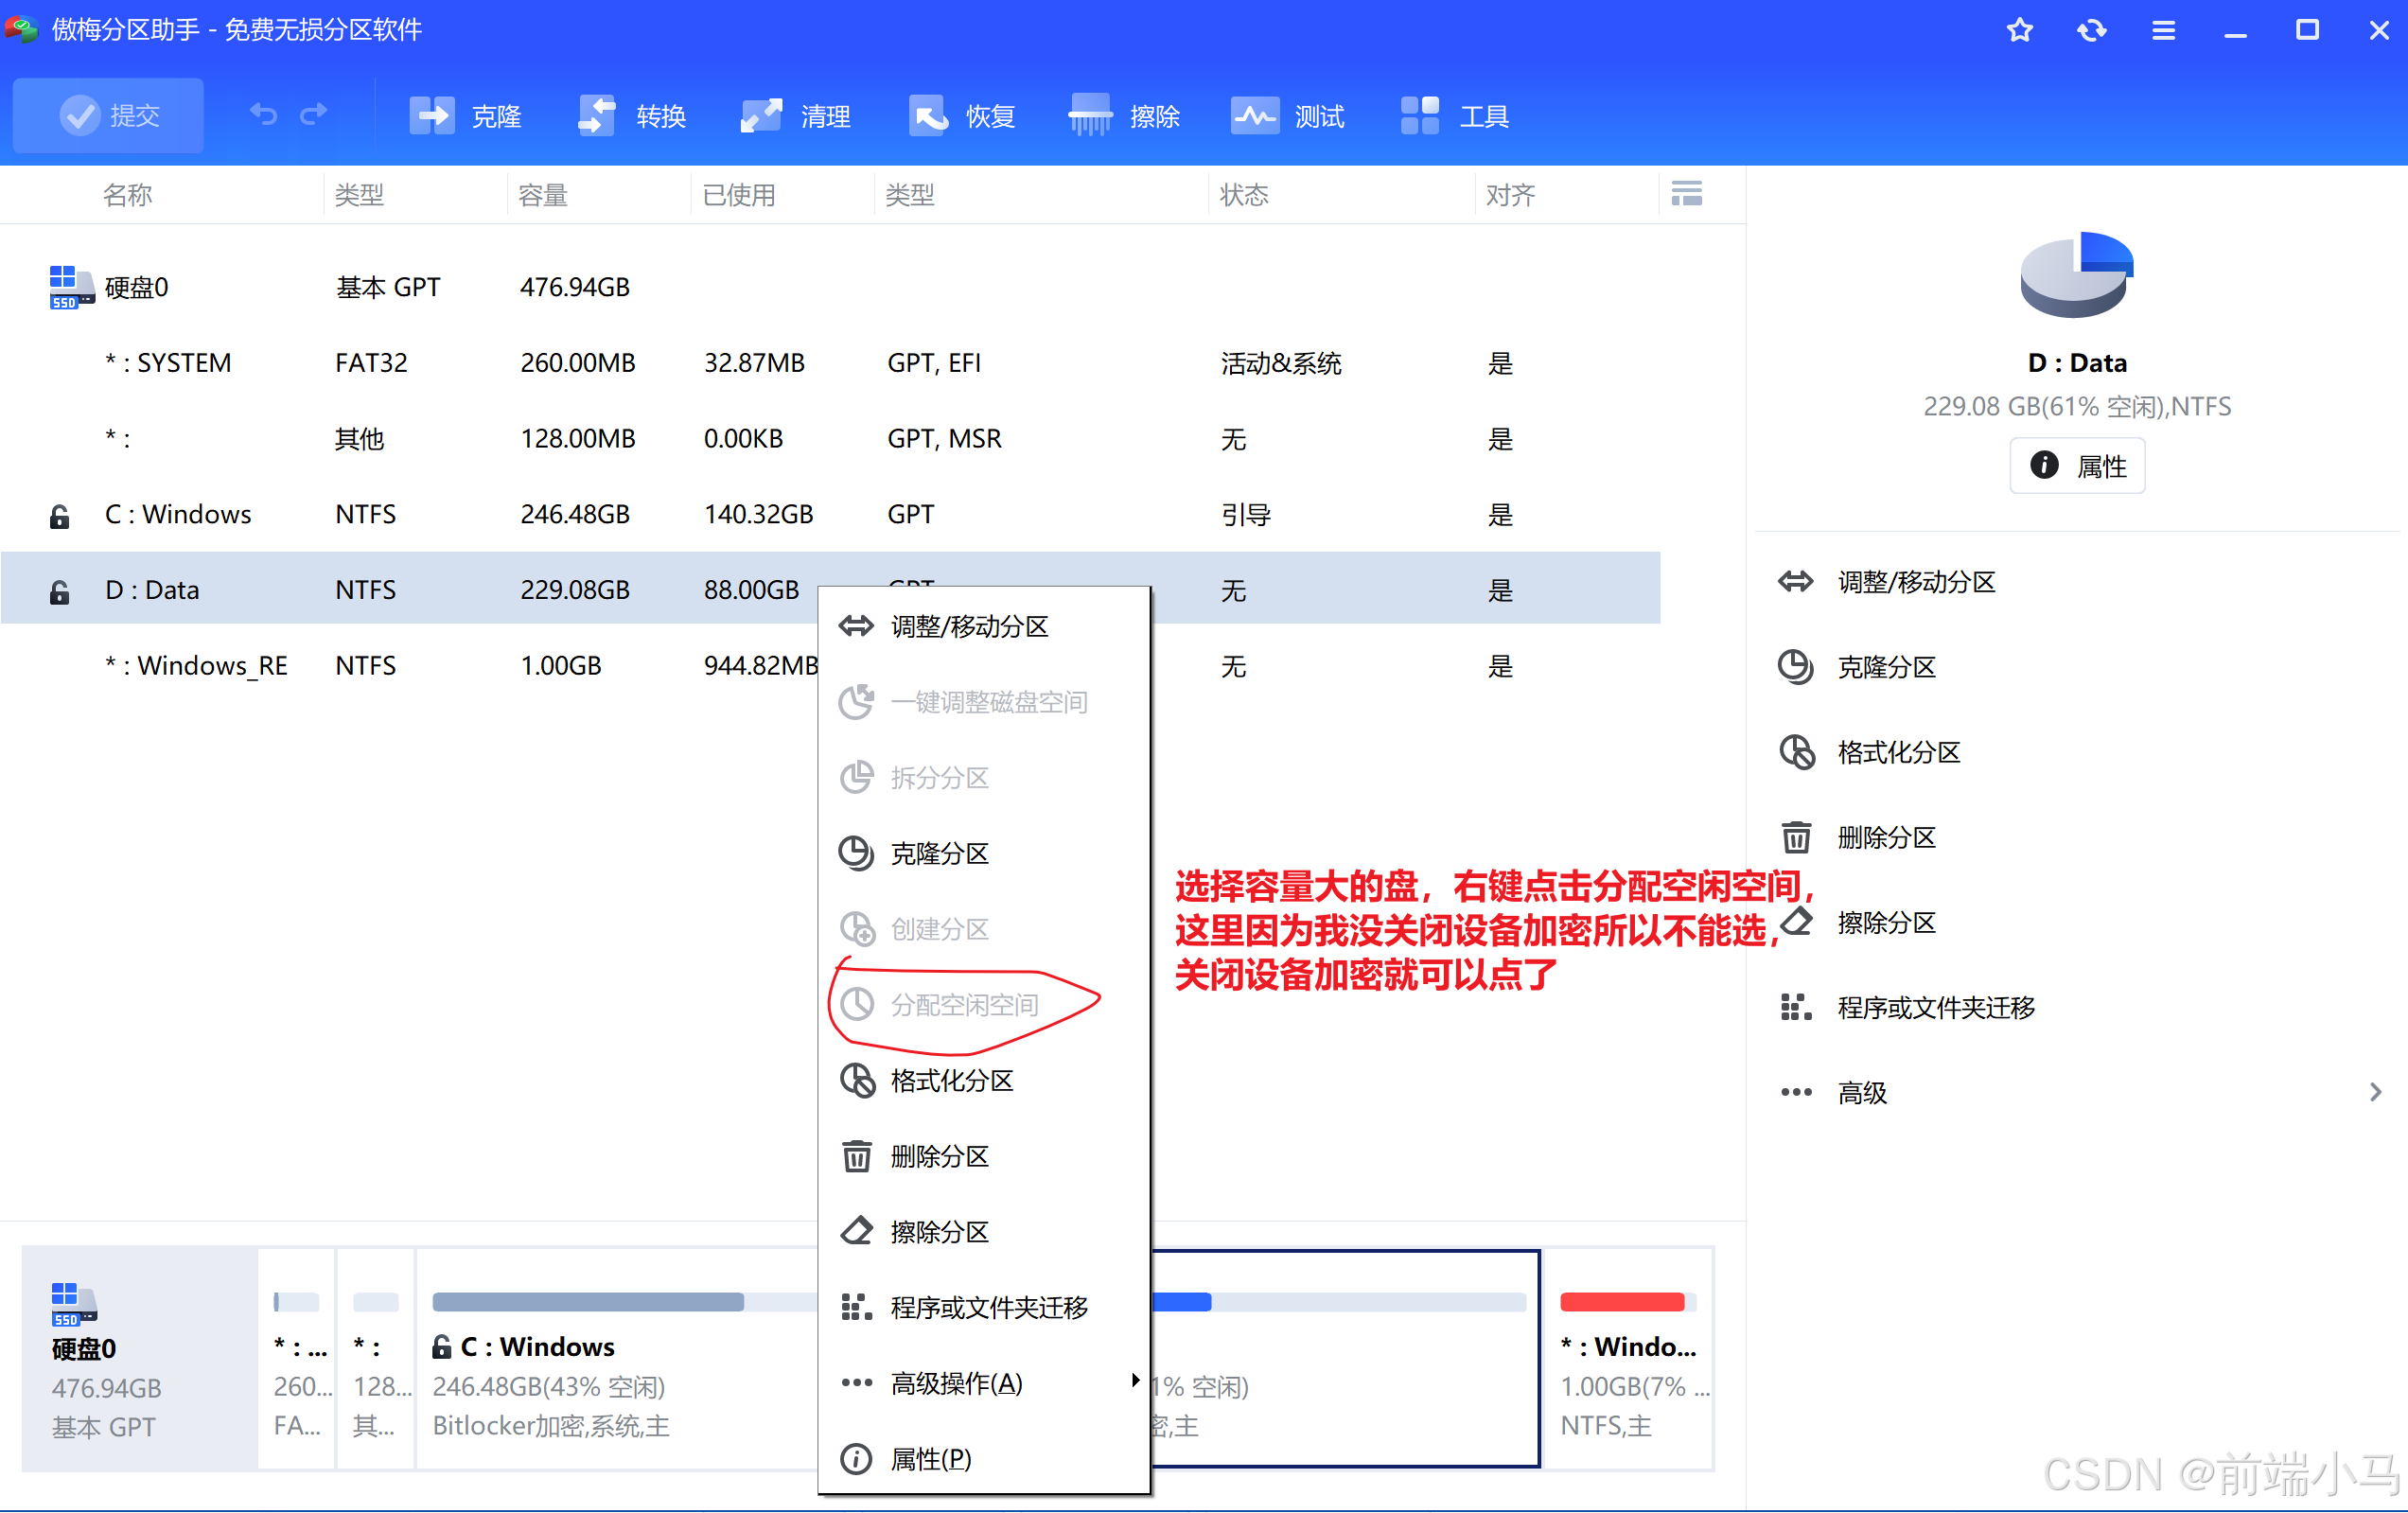This screenshot has height=1513, width=2408.
Task: Click 删除分区 in the right panel
Action: click(1886, 837)
